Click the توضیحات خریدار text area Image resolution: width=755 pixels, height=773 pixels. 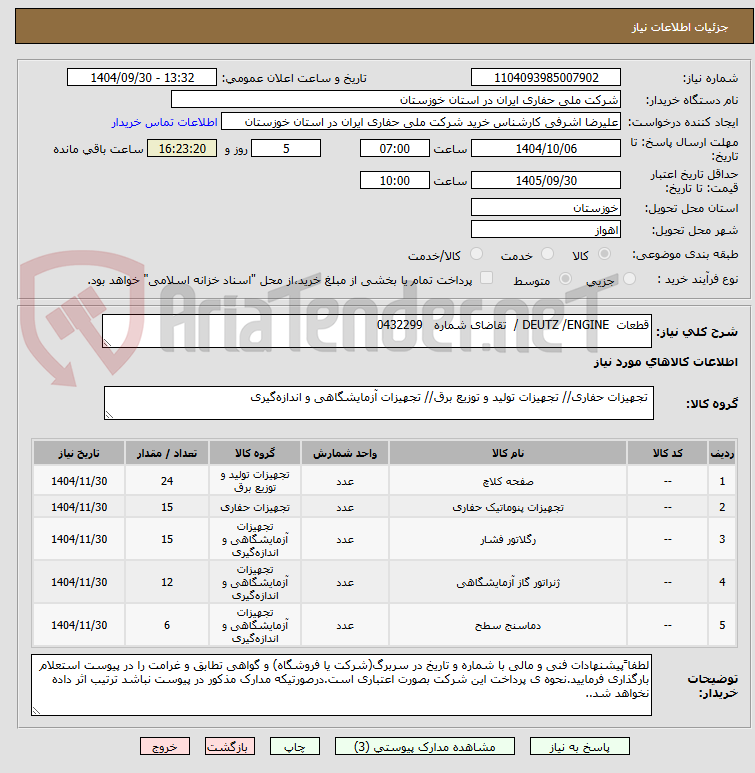tap(341, 685)
